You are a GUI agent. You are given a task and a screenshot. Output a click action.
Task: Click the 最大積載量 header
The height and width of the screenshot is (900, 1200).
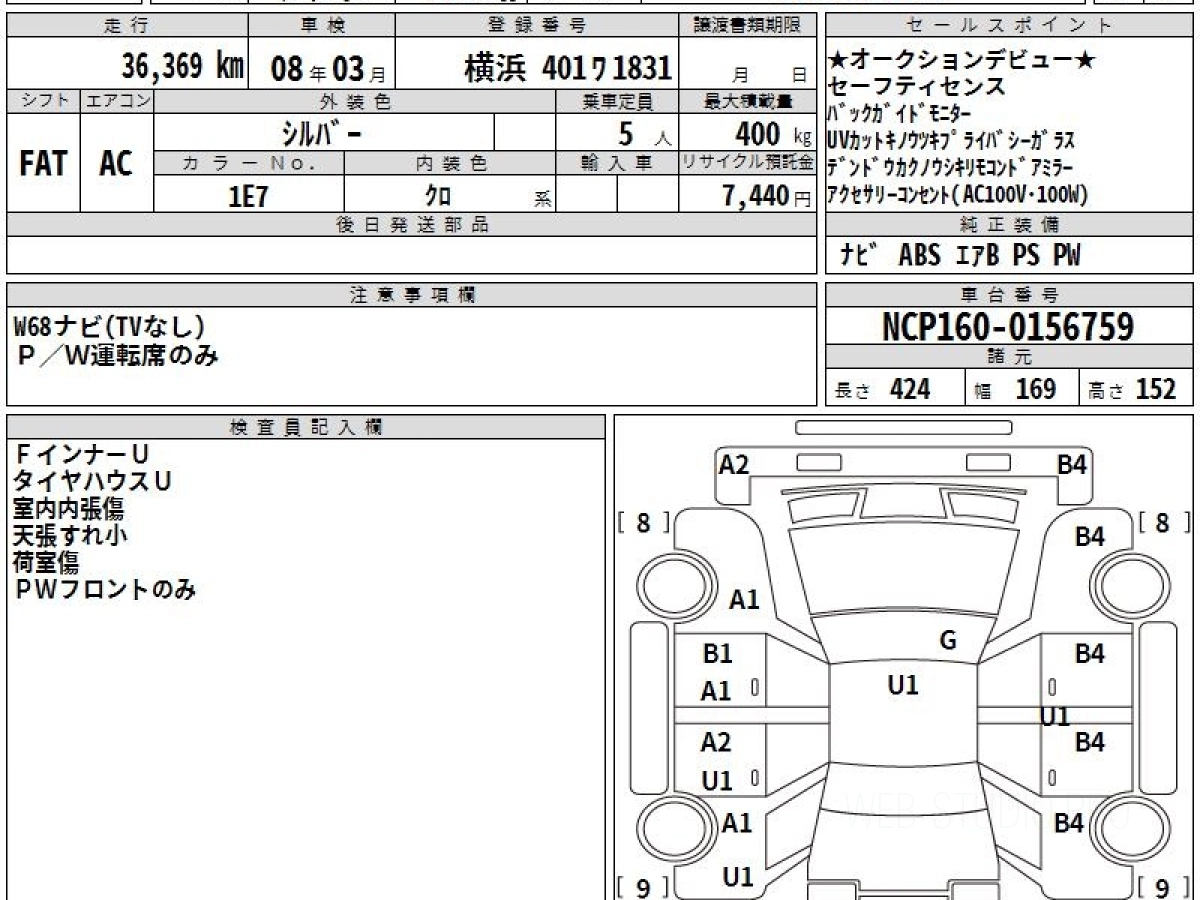[x=749, y=101]
